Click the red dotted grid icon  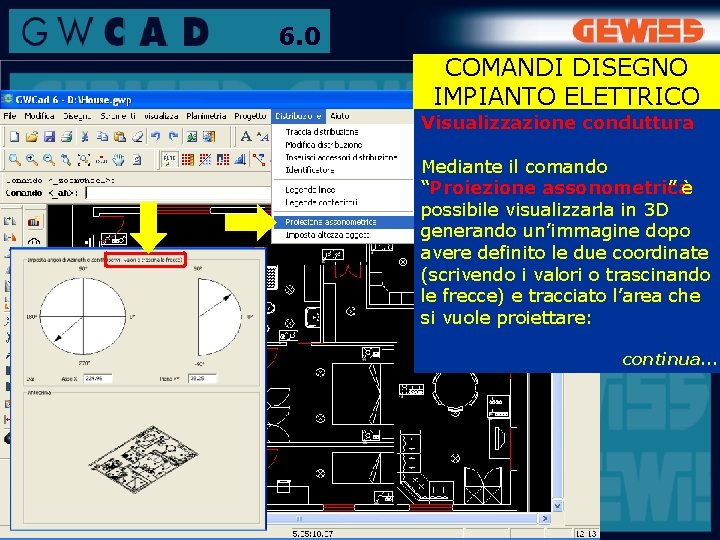coord(187,159)
